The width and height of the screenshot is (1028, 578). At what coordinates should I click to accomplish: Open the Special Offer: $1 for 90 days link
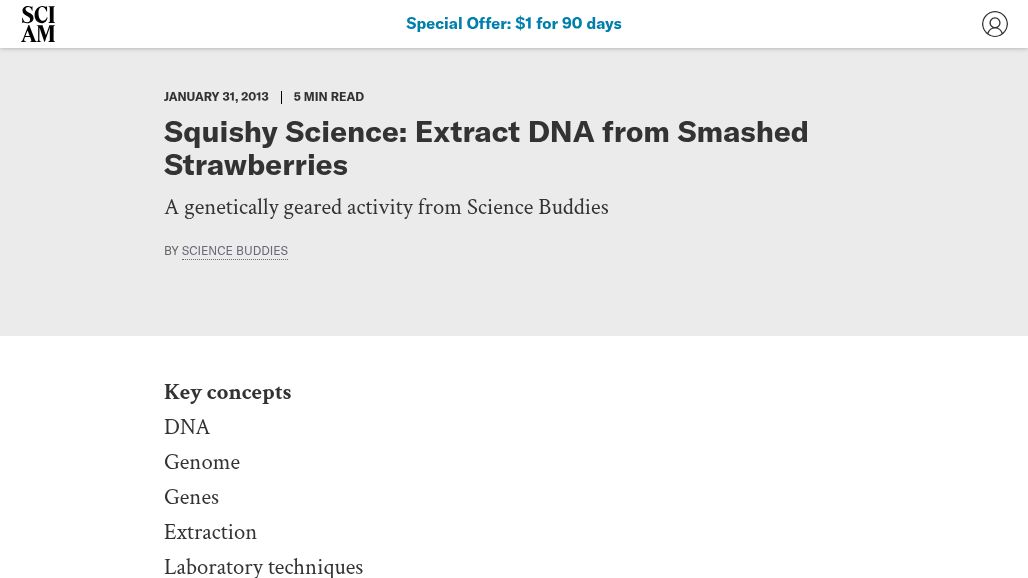click(513, 23)
